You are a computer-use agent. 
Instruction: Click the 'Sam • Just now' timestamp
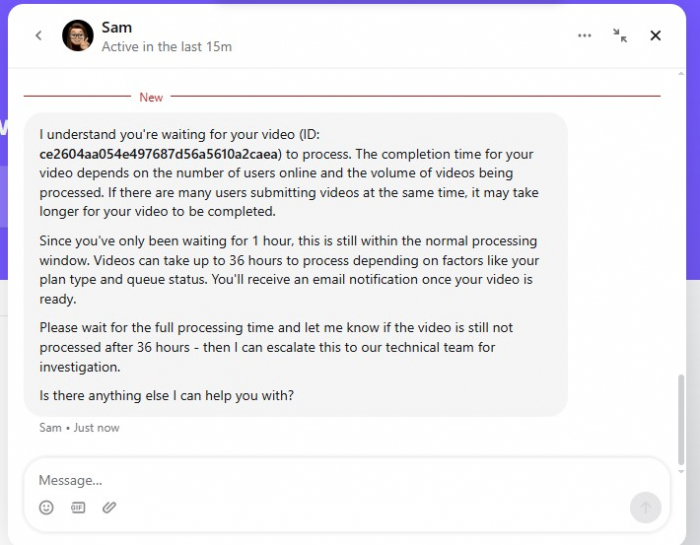click(79, 428)
